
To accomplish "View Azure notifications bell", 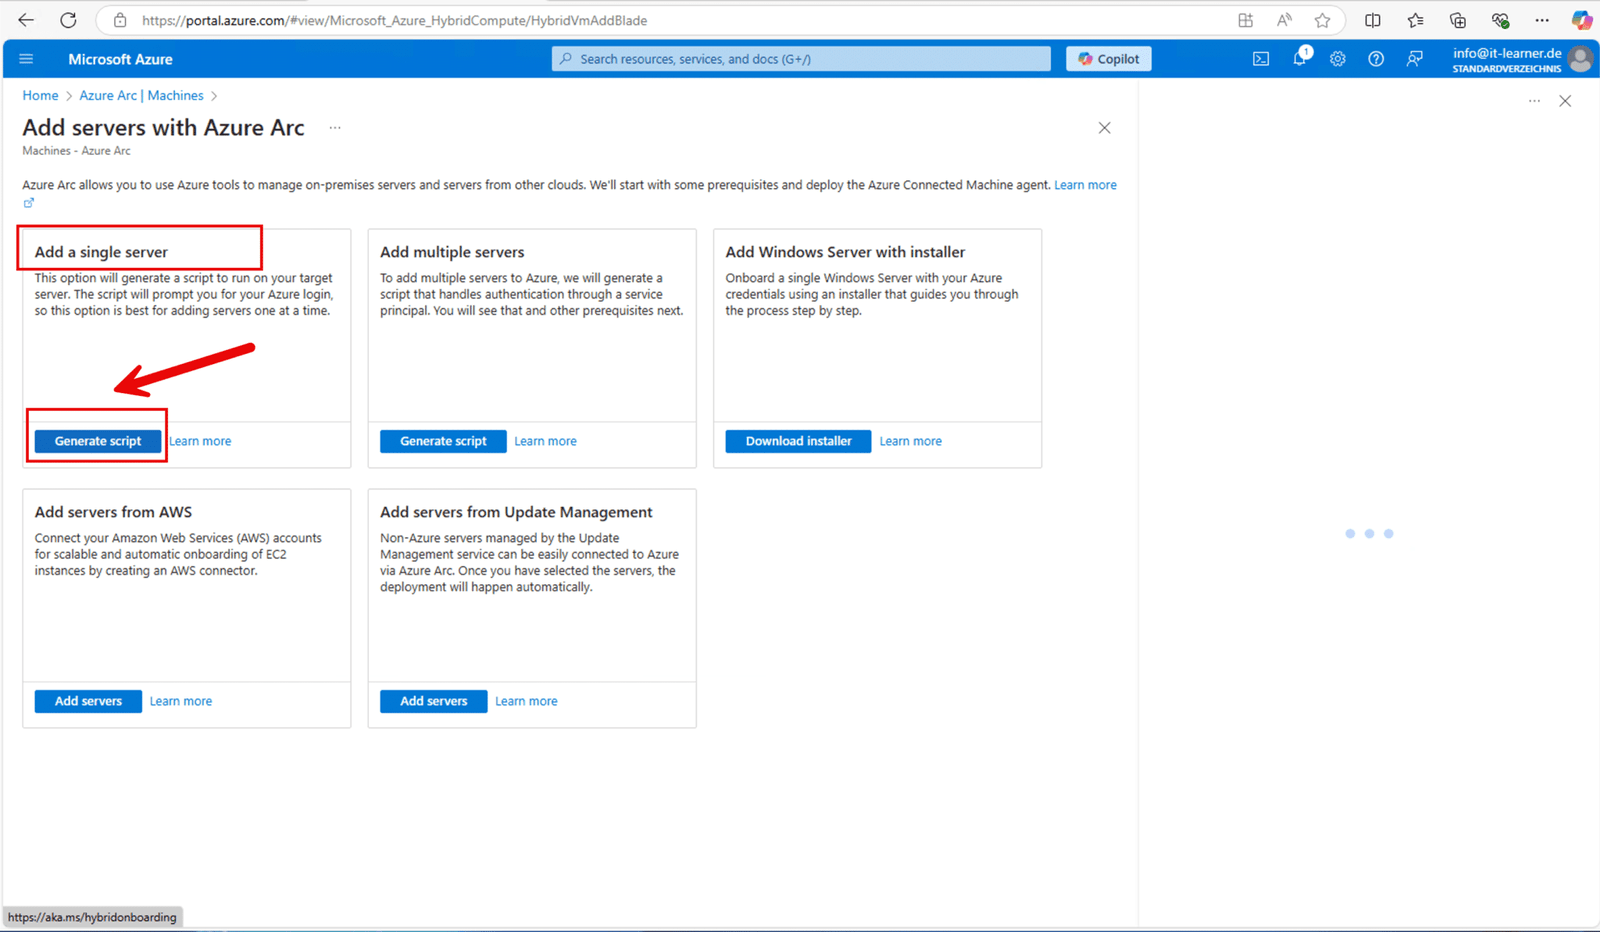I will (x=1298, y=59).
